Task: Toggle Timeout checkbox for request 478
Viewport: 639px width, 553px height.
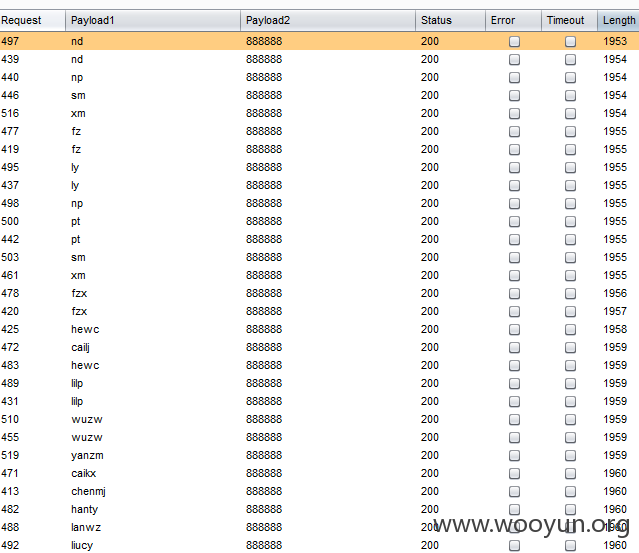Action: point(571,293)
